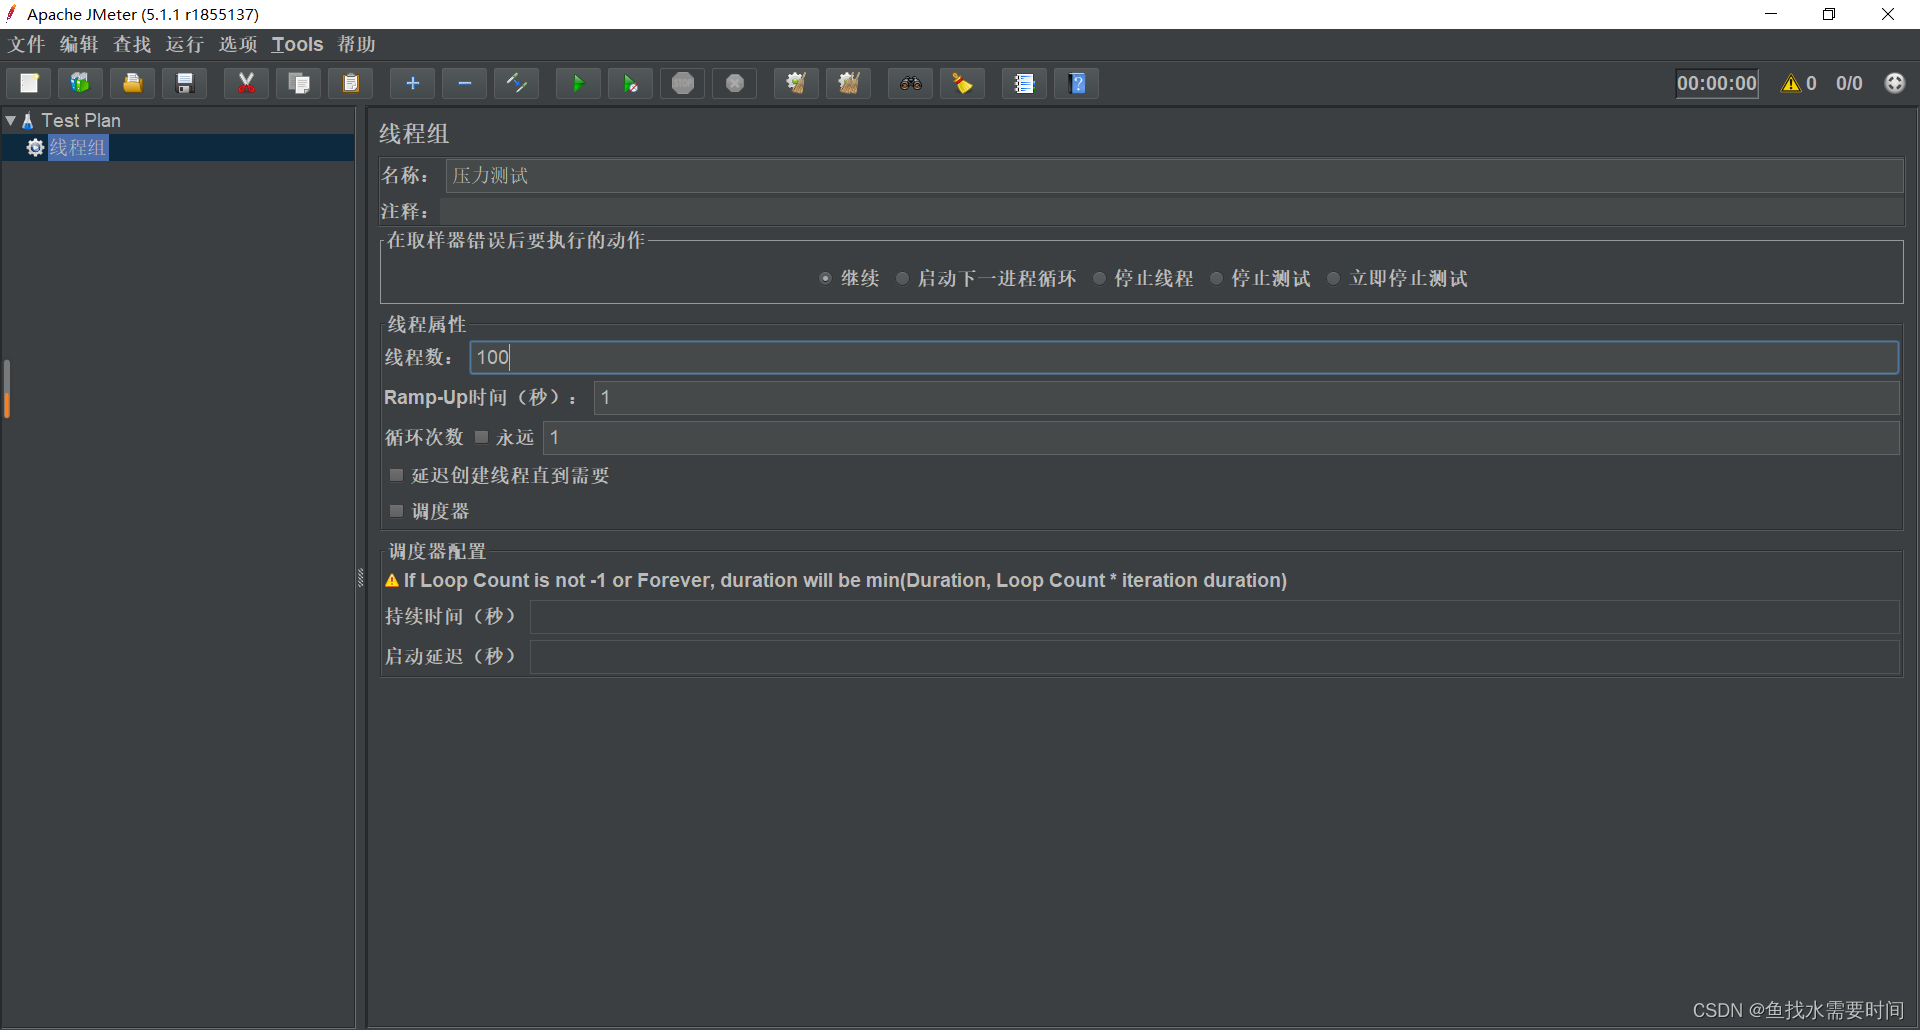Click the Shutdown test icon
This screenshot has width=1920, height=1030.
coord(734,83)
